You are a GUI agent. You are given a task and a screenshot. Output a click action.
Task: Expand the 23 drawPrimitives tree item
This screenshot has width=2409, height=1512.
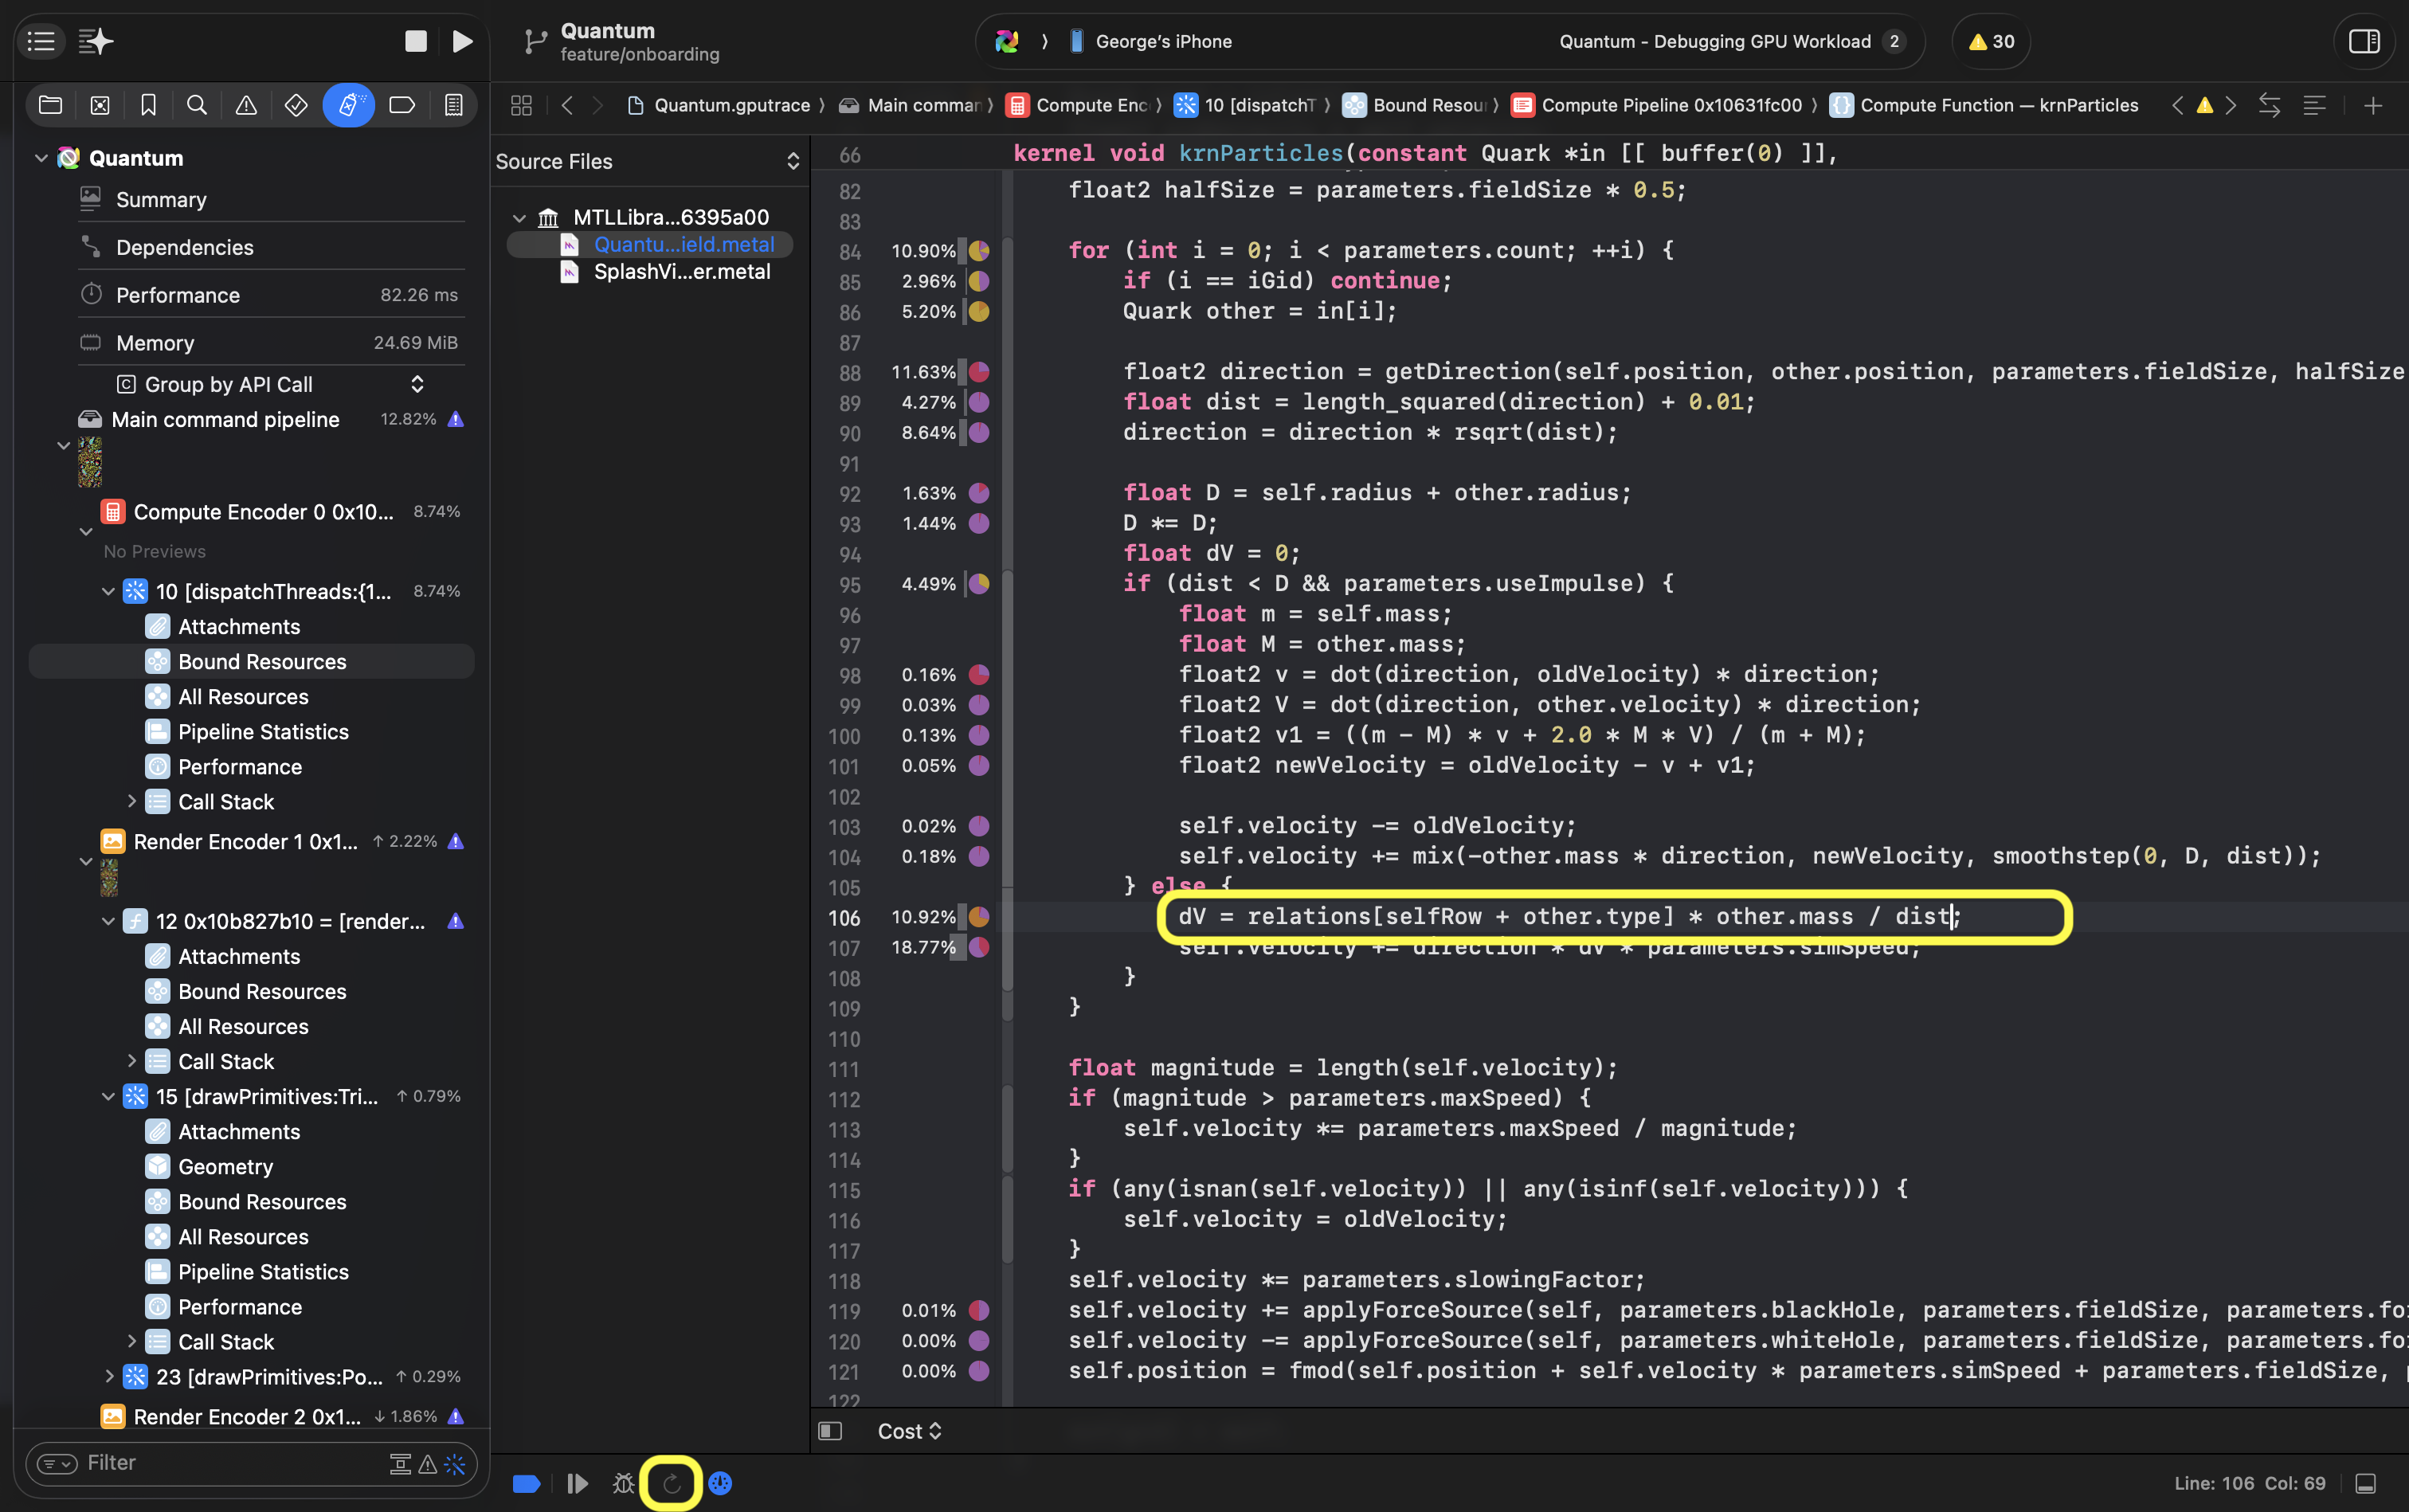point(109,1376)
